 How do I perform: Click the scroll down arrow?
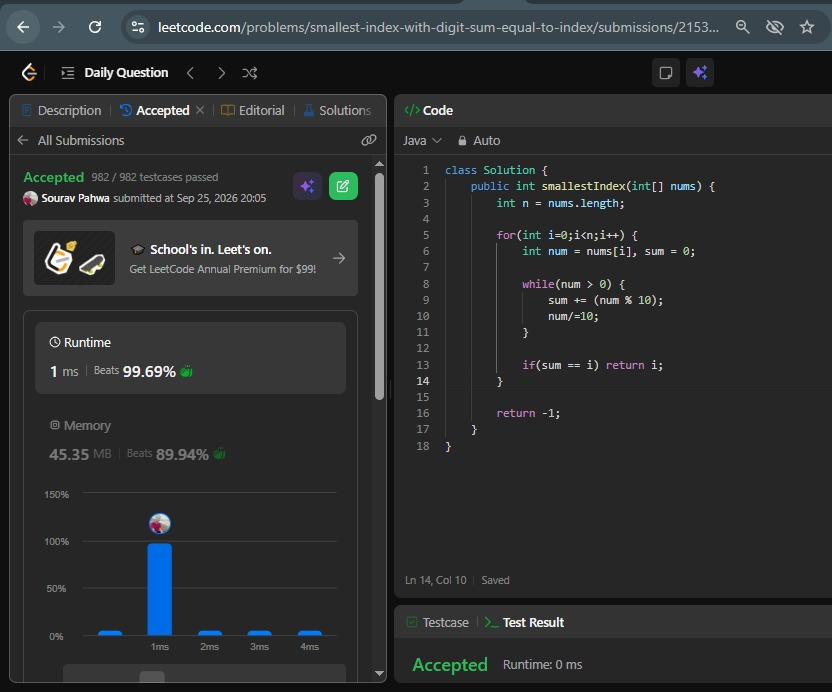coord(379,673)
